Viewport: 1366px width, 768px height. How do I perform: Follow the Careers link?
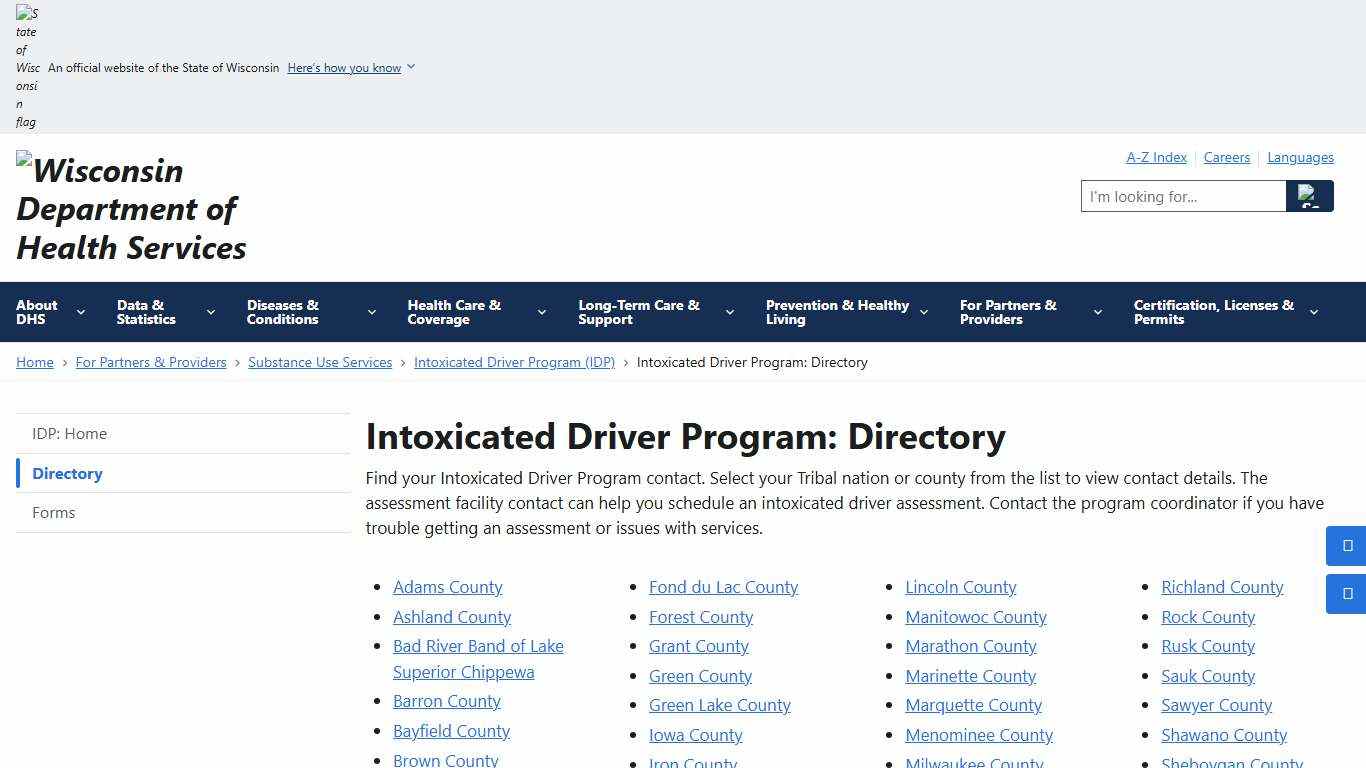pyautogui.click(x=1227, y=157)
